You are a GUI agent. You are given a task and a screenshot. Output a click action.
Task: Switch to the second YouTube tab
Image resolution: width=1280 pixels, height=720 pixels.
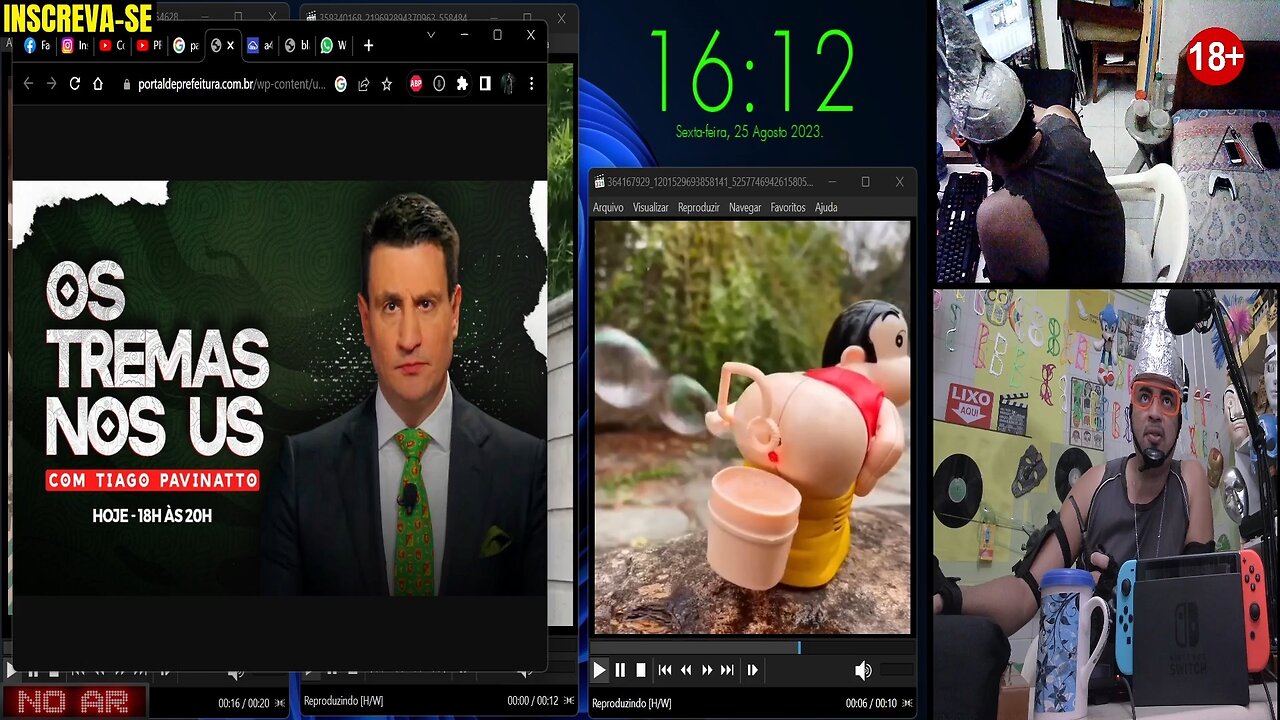149,45
